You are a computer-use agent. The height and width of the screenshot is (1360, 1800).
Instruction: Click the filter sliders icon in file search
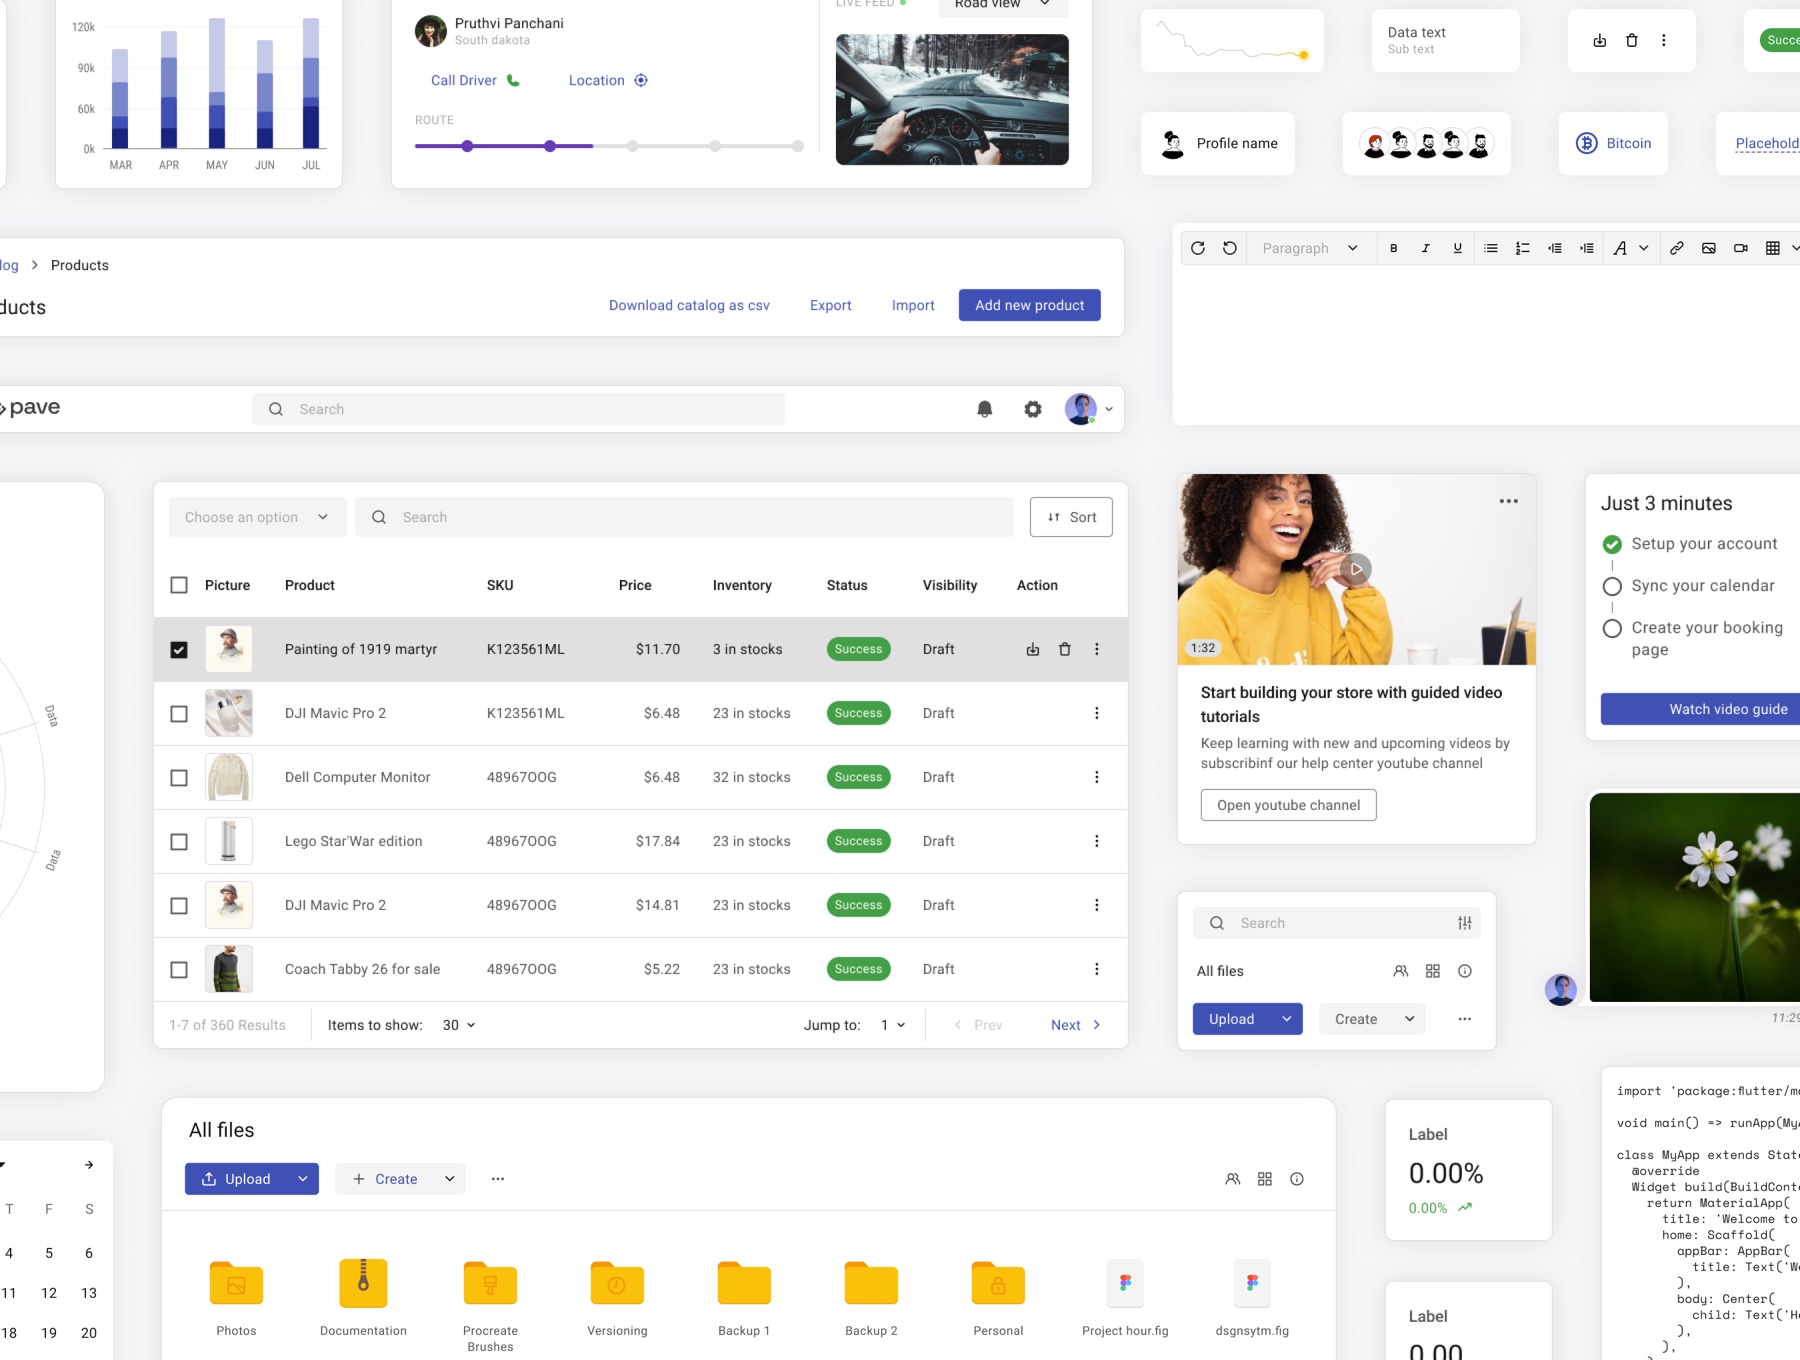coord(1464,923)
